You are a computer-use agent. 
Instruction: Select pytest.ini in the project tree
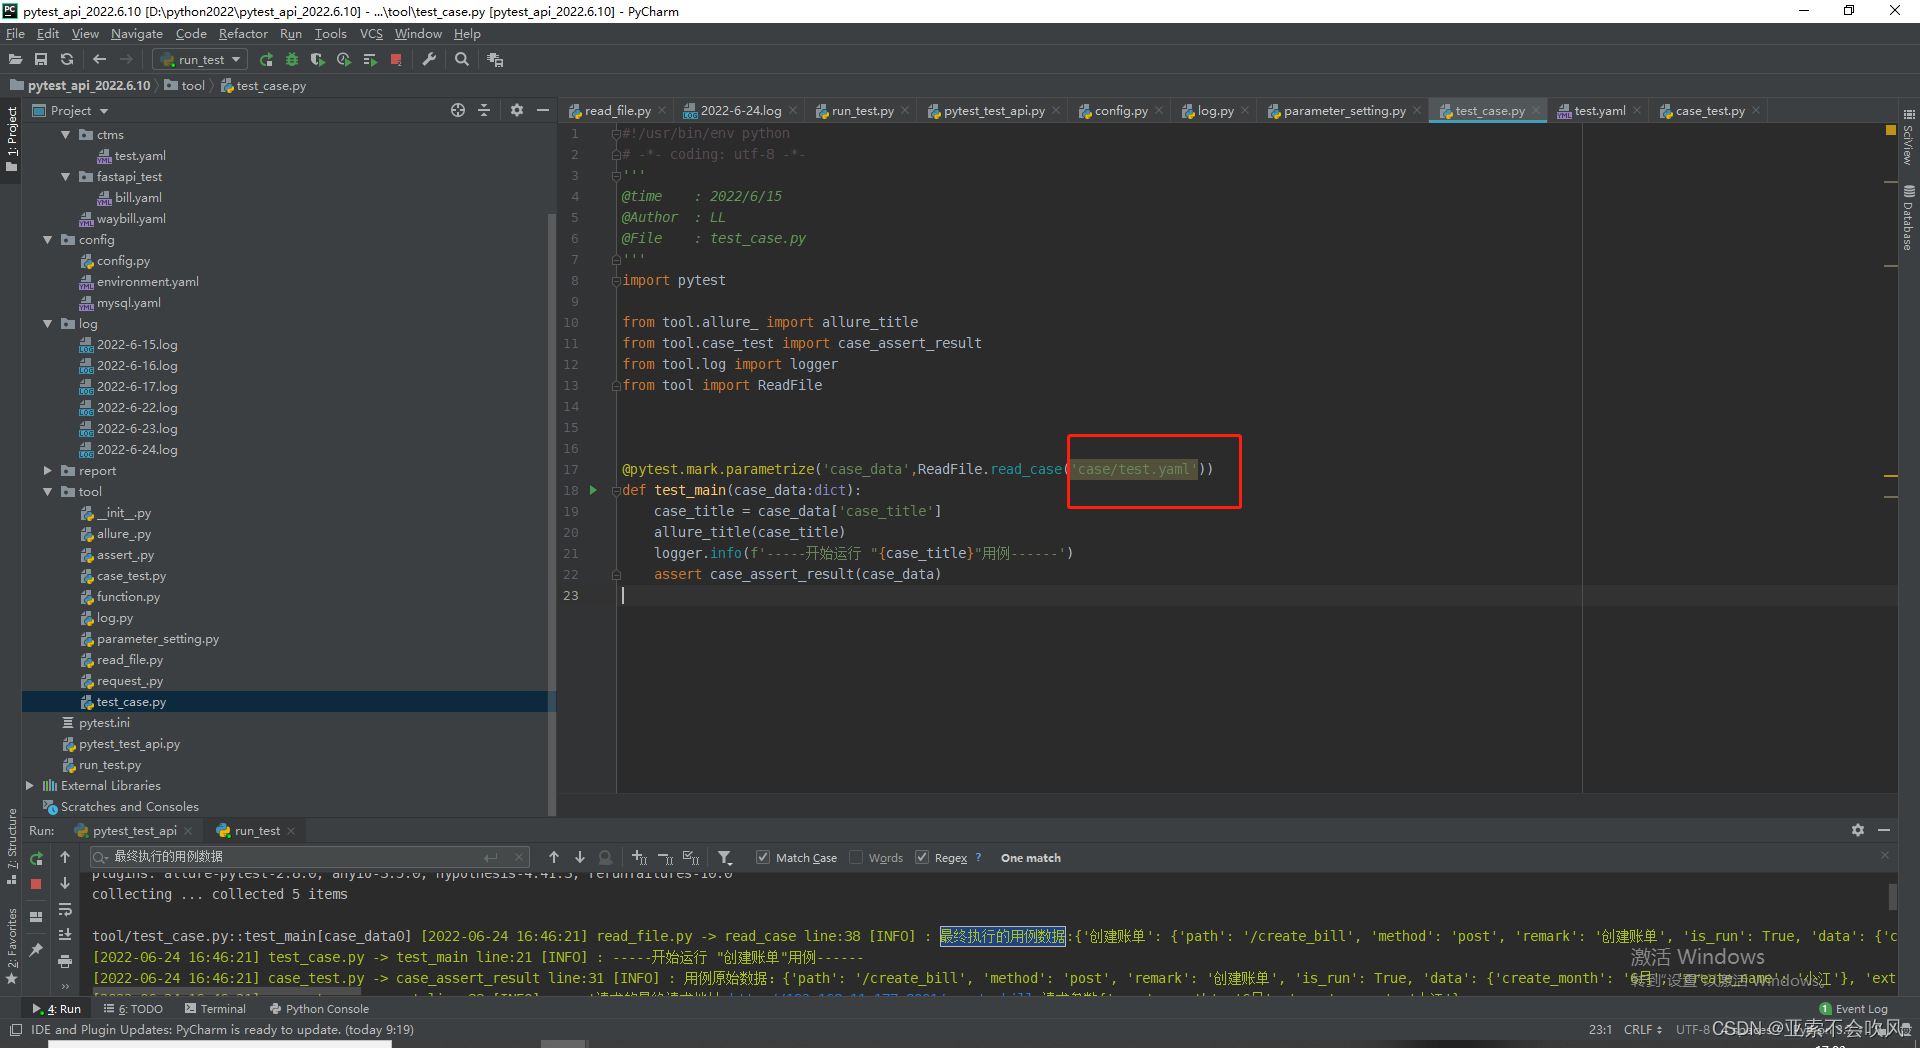104,723
